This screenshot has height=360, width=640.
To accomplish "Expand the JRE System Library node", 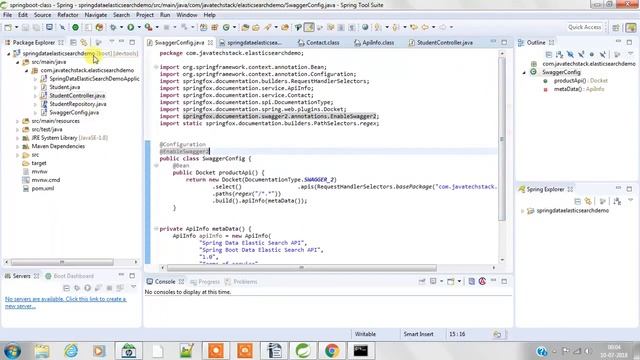I will click(18, 138).
